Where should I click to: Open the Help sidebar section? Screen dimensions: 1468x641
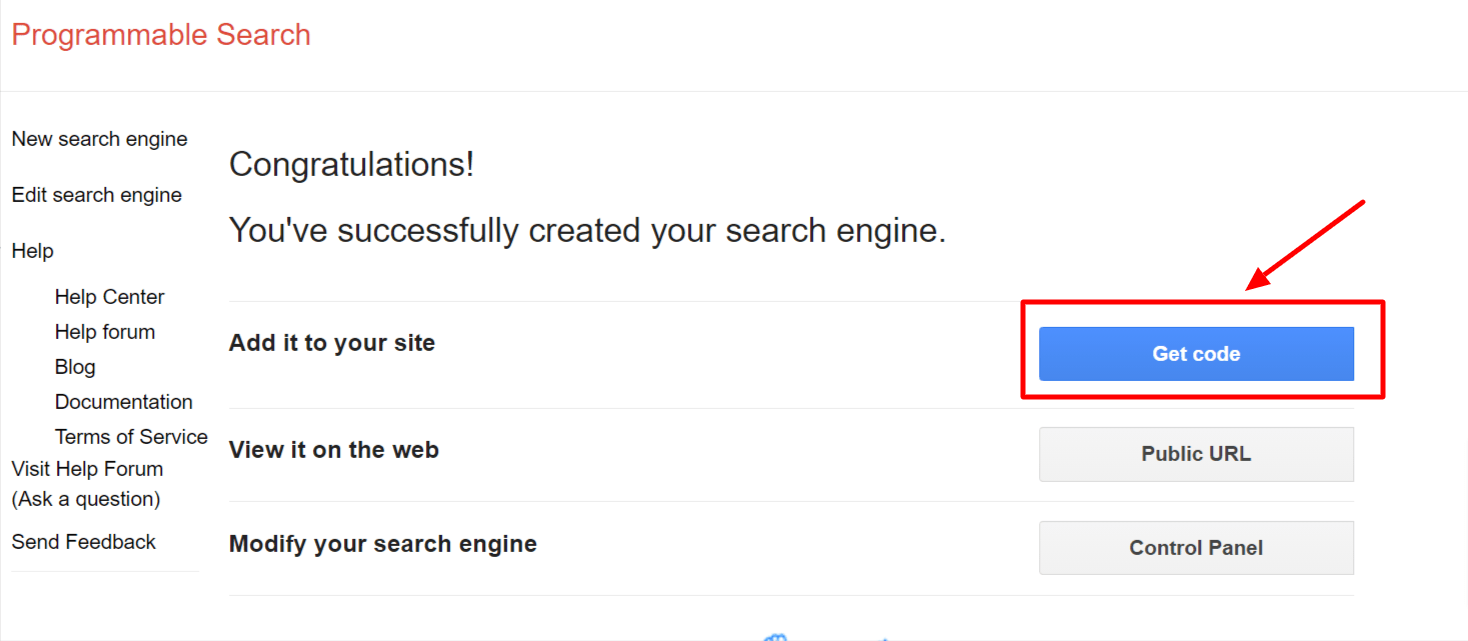pyautogui.click(x=32, y=250)
